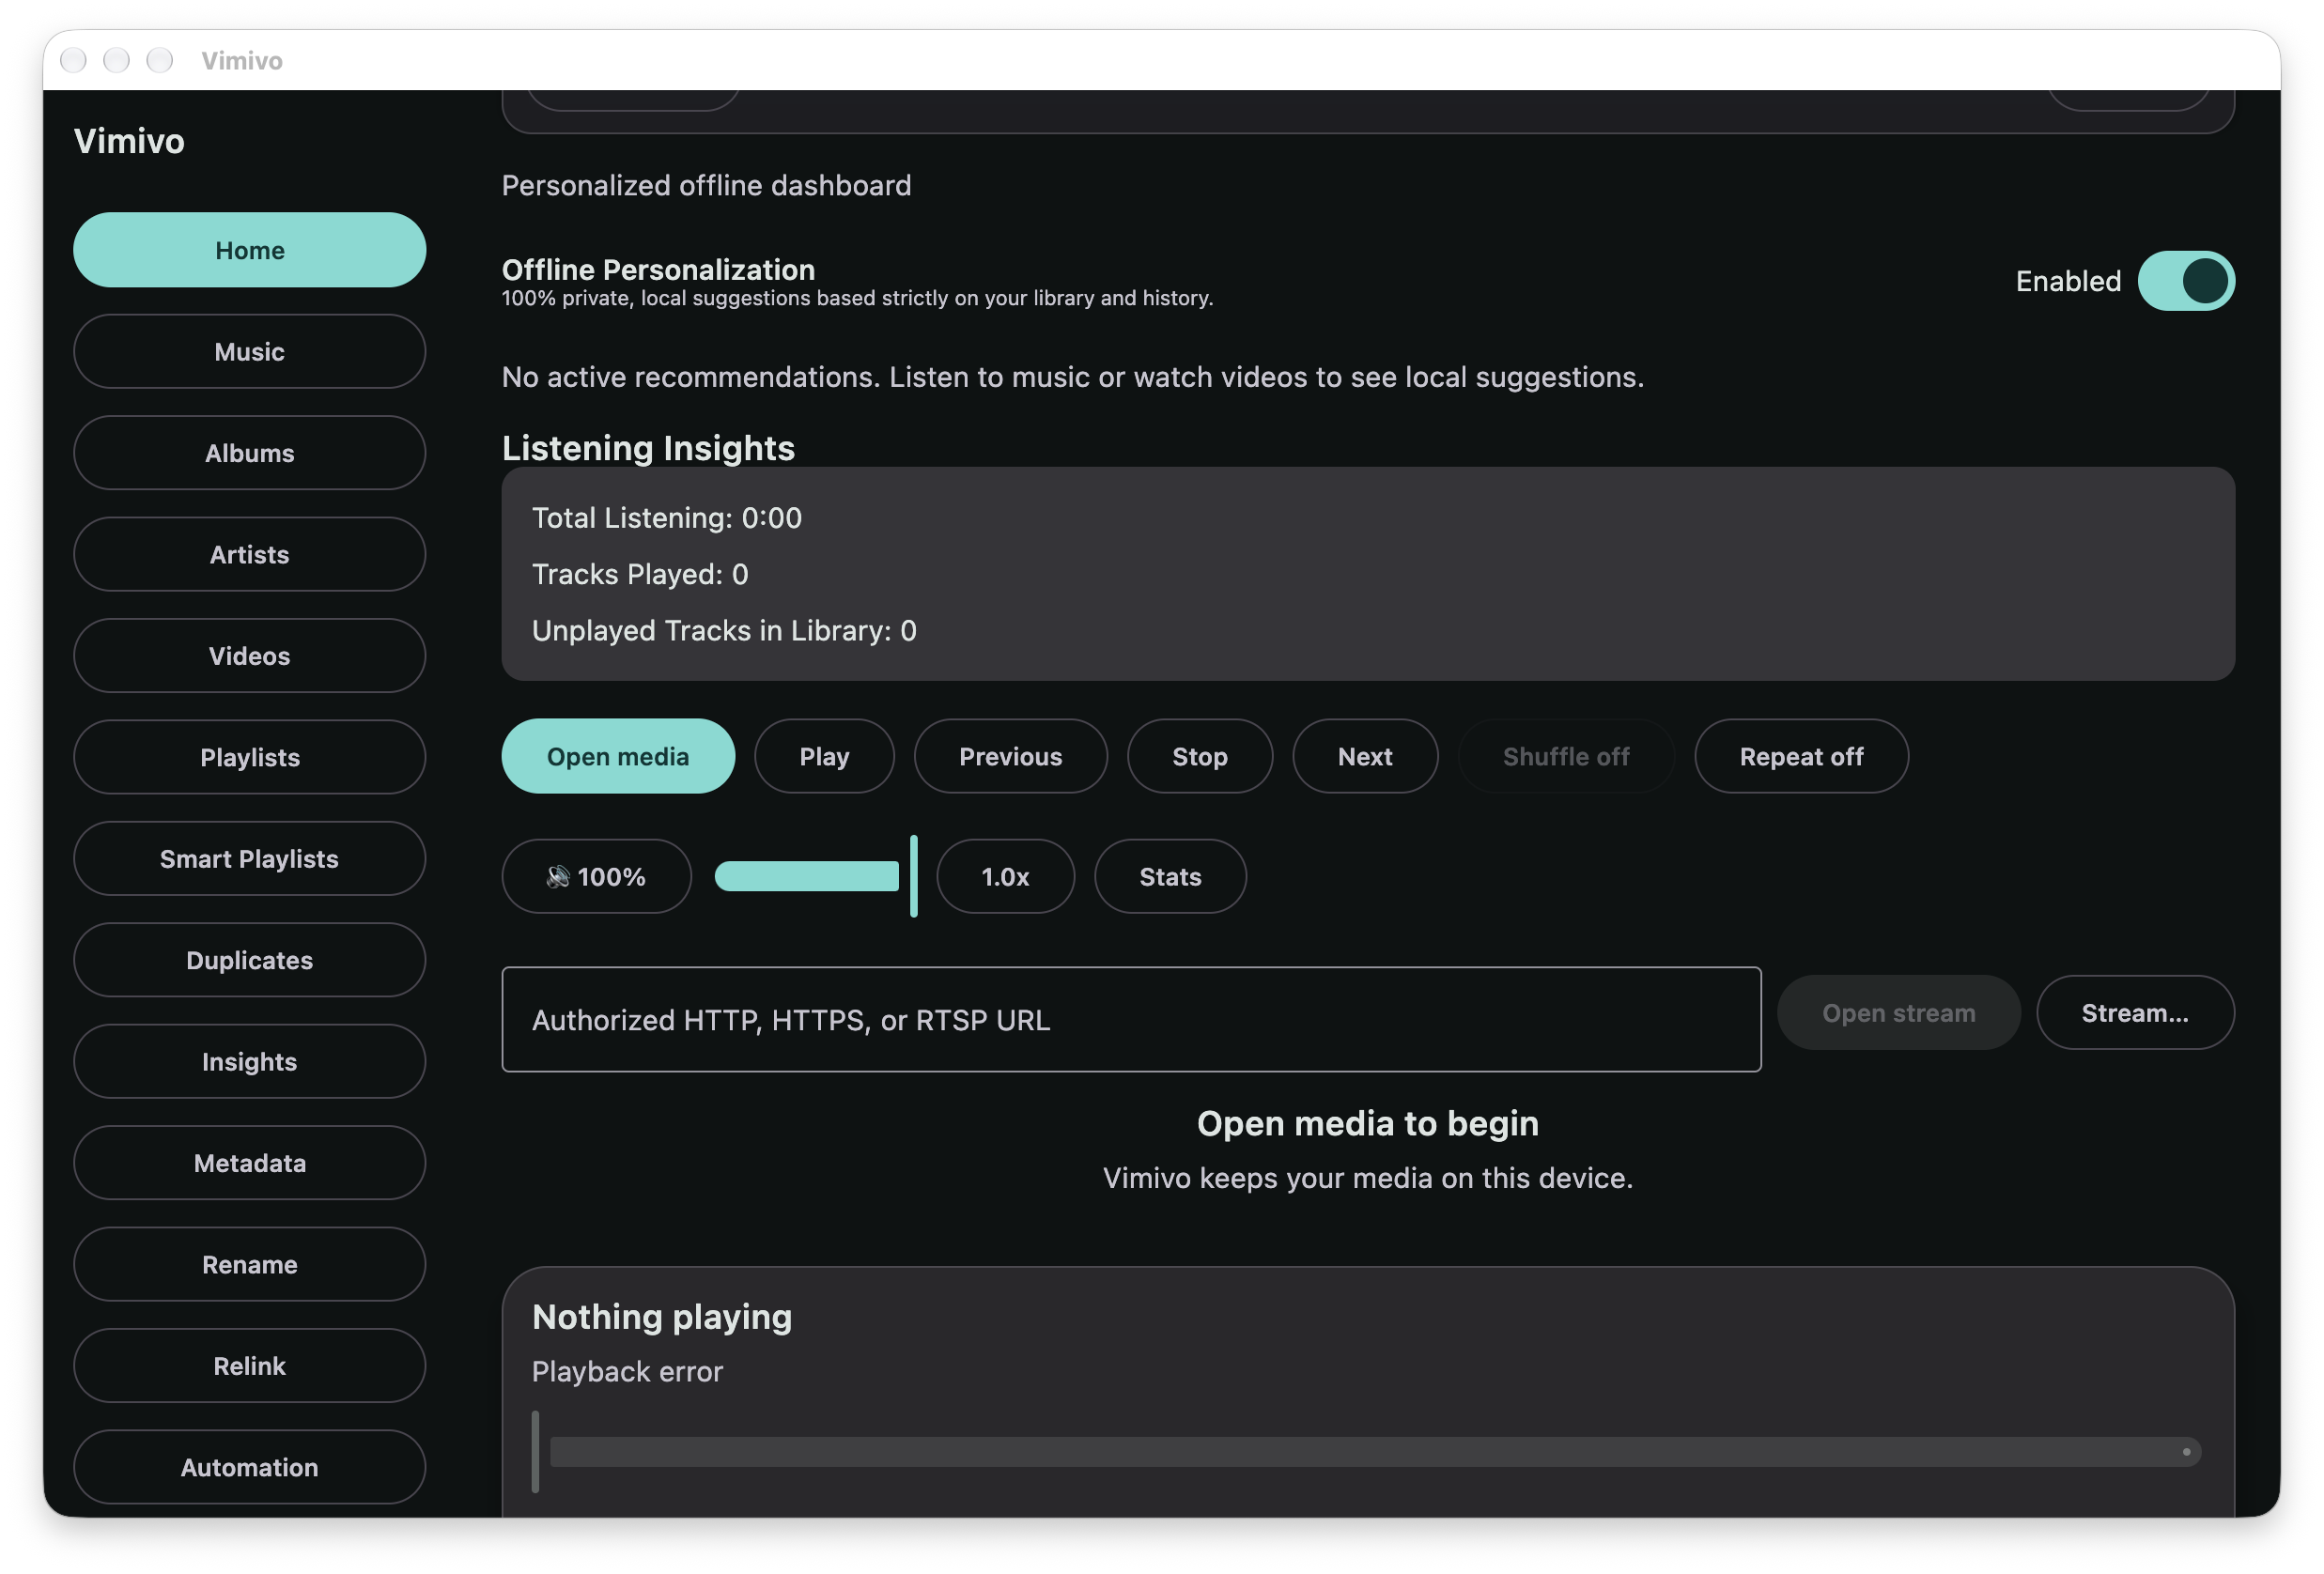Open the Stats panel
The image size is (2324, 1574).
(1170, 877)
